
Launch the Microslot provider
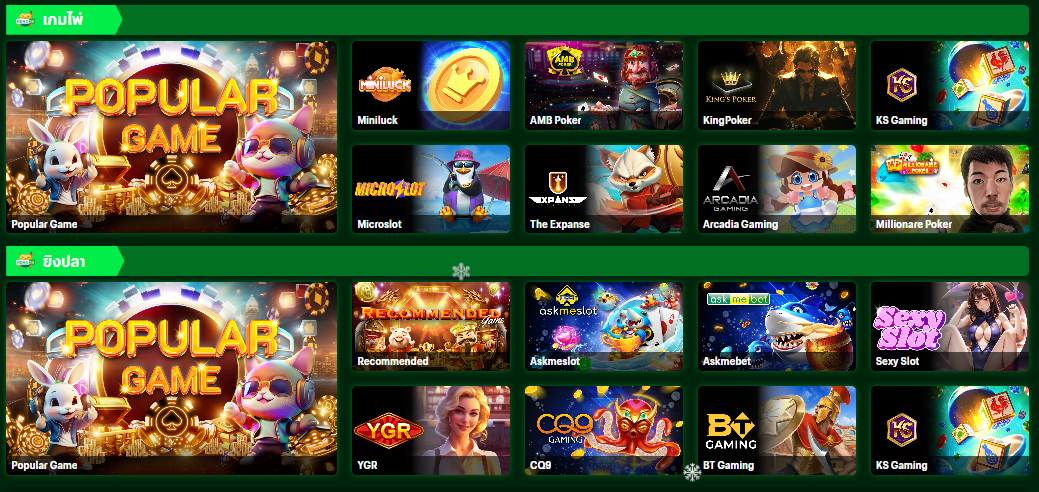click(x=431, y=189)
